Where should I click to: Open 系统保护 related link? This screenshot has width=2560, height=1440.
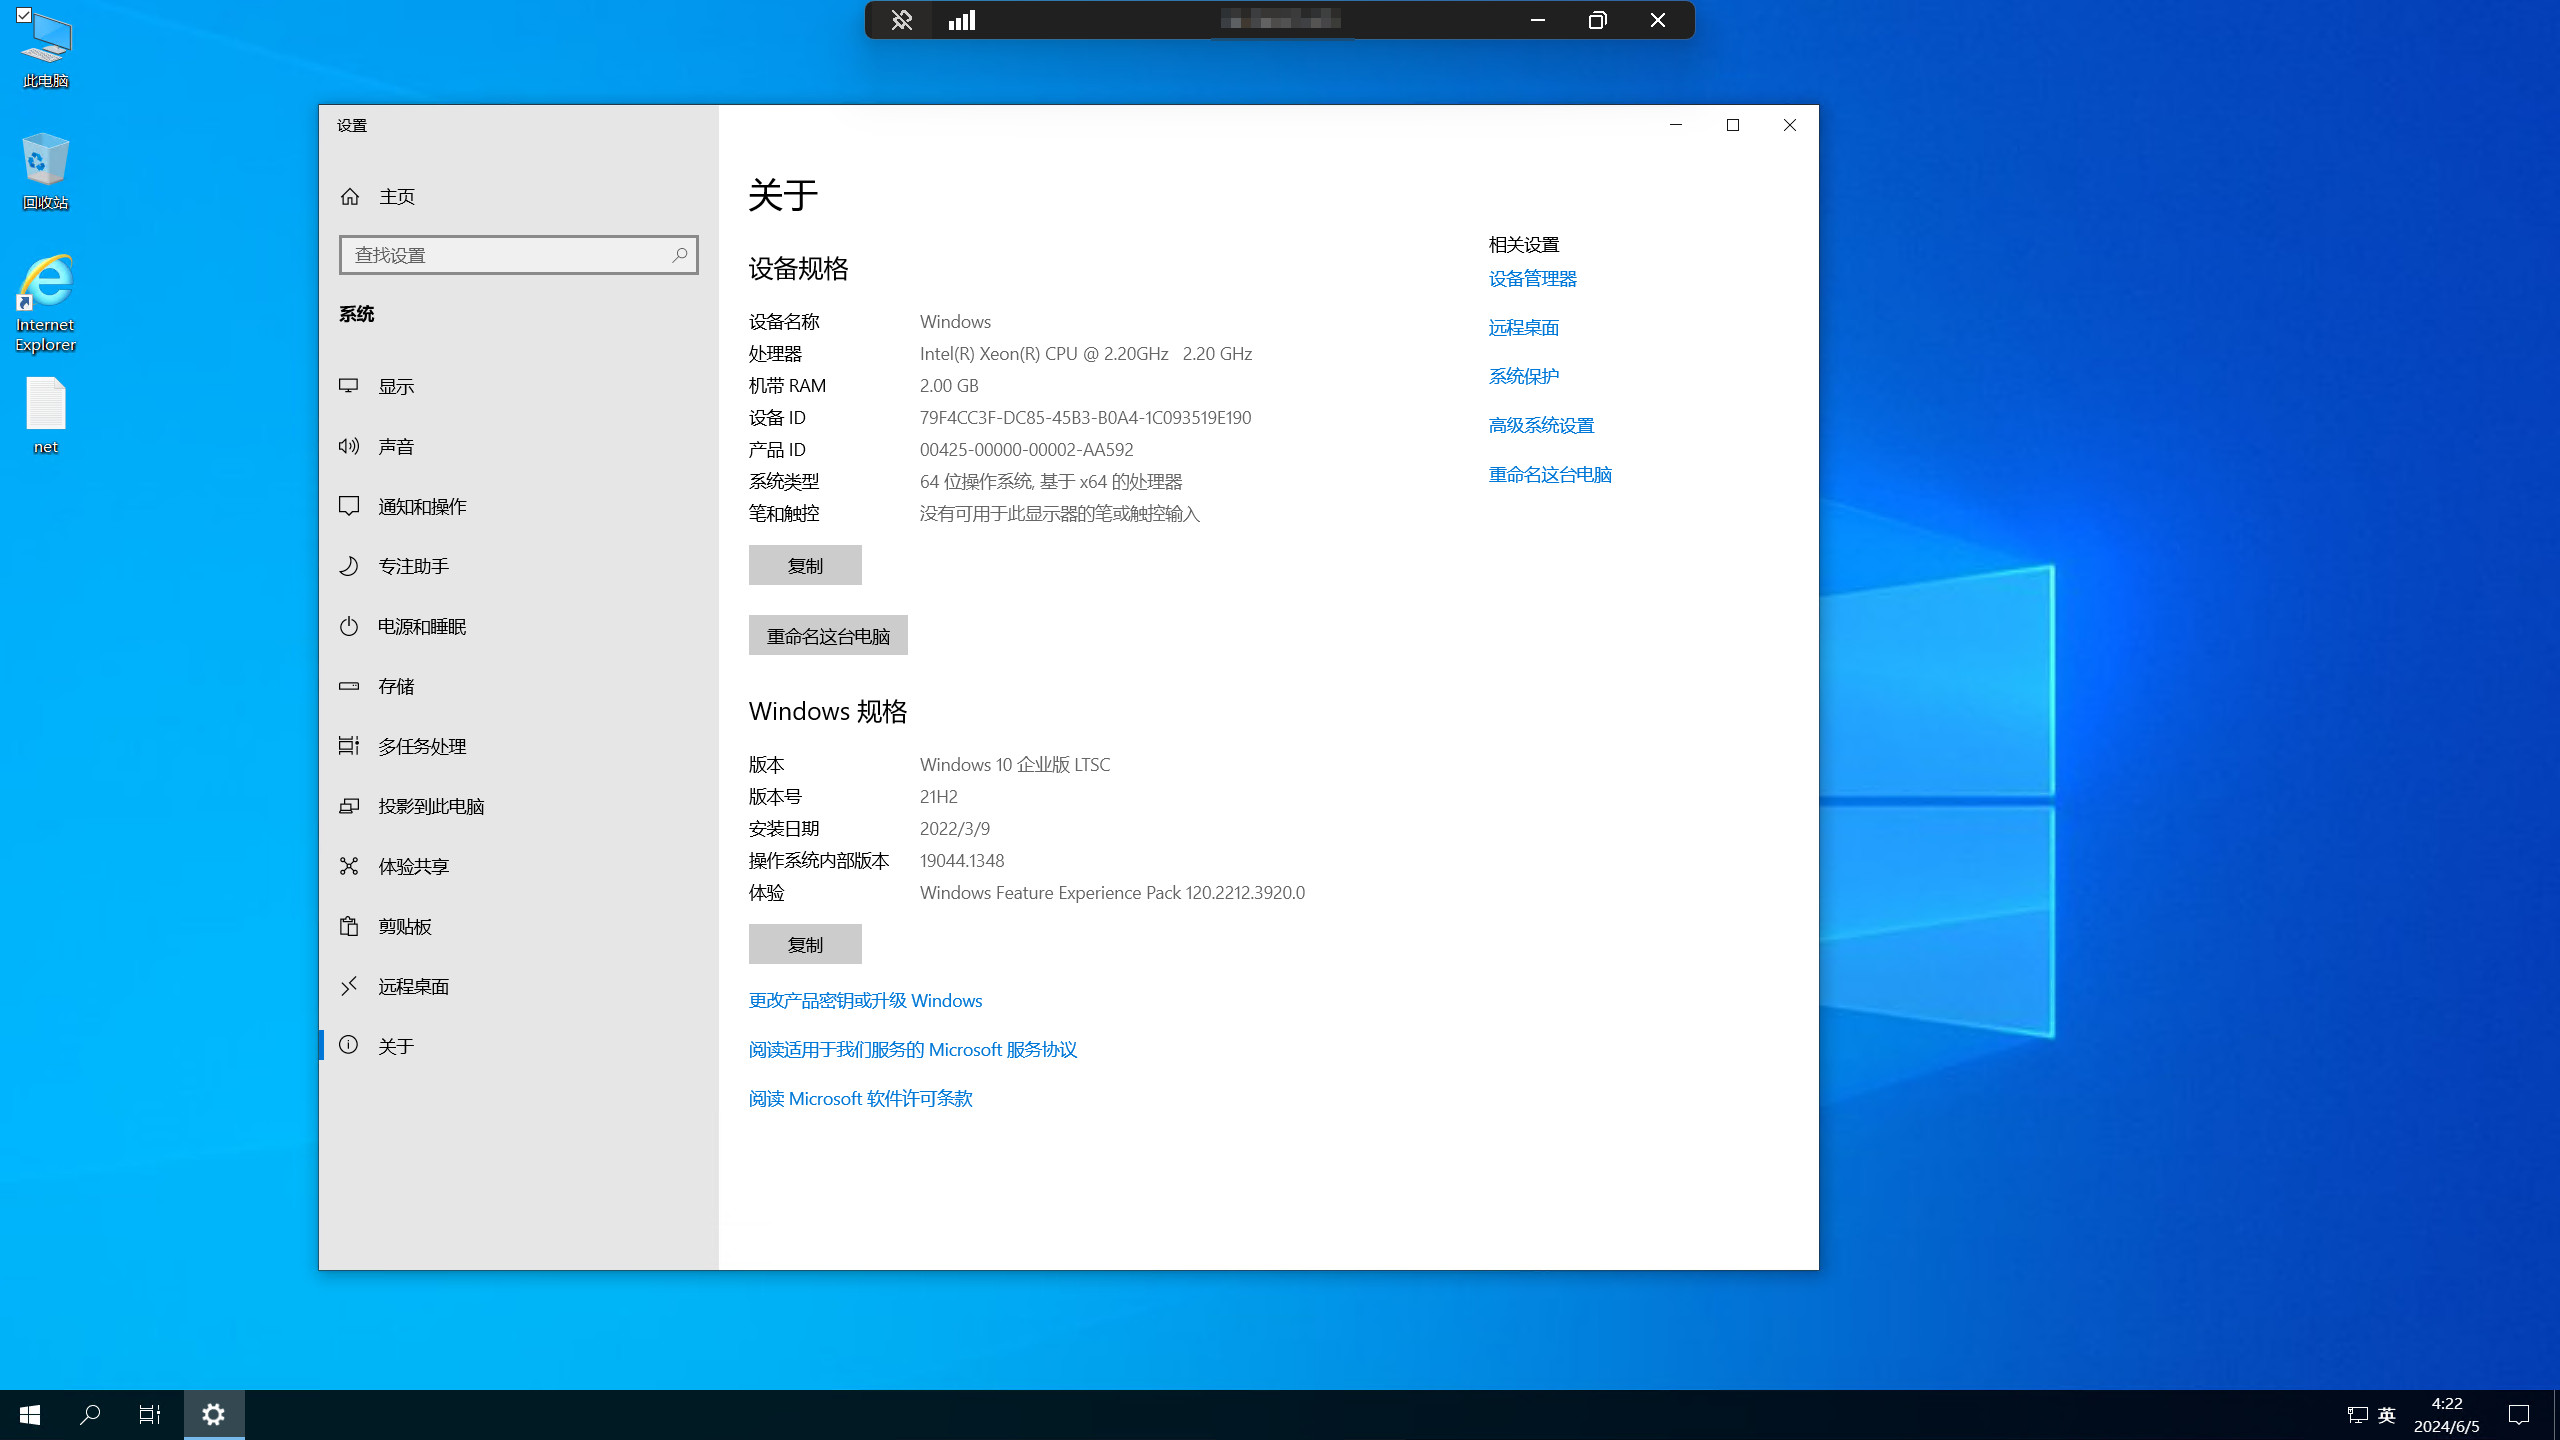[x=1524, y=377]
